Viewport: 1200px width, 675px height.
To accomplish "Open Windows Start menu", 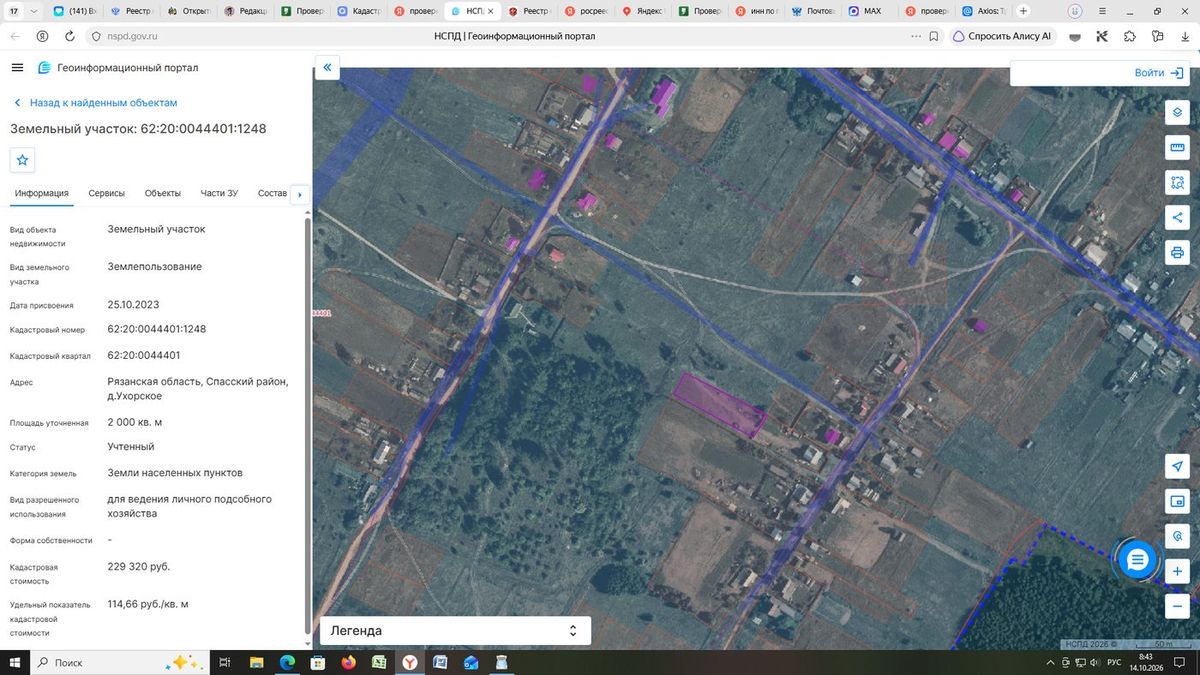I will (x=14, y=662).
